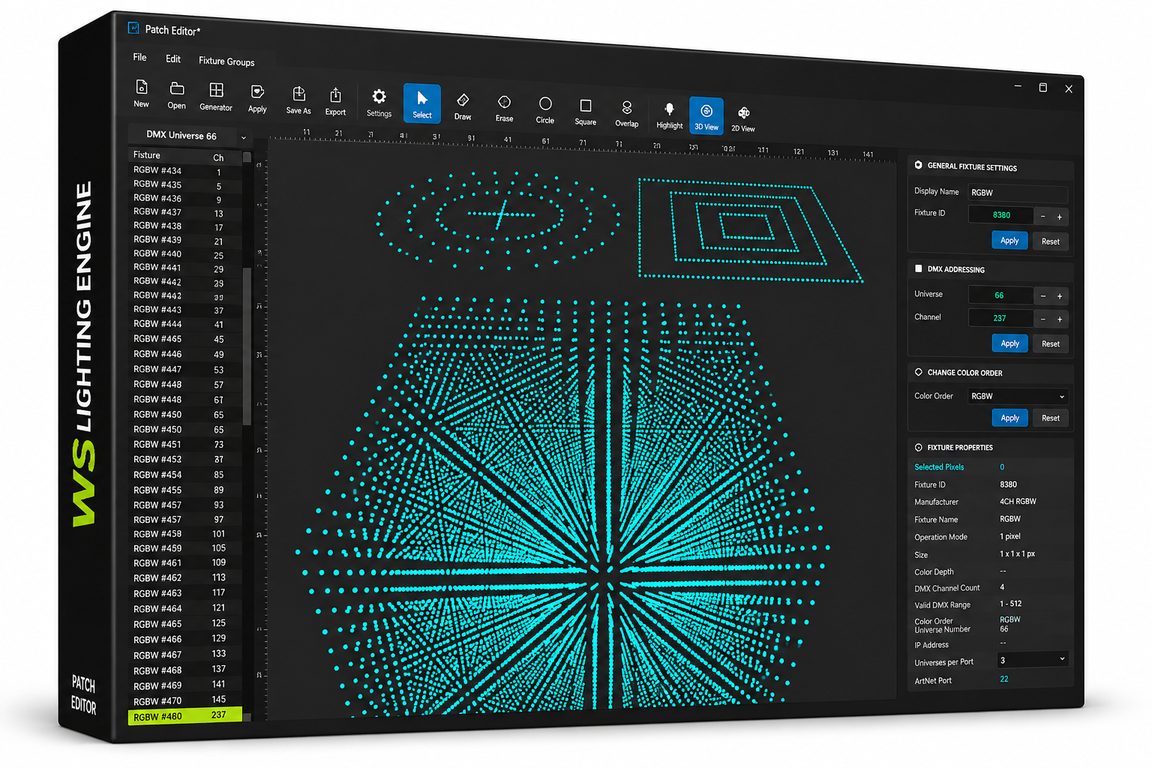Click Fixture Properties header icon
Screen dimensions: 1152x768
[918, 448]
